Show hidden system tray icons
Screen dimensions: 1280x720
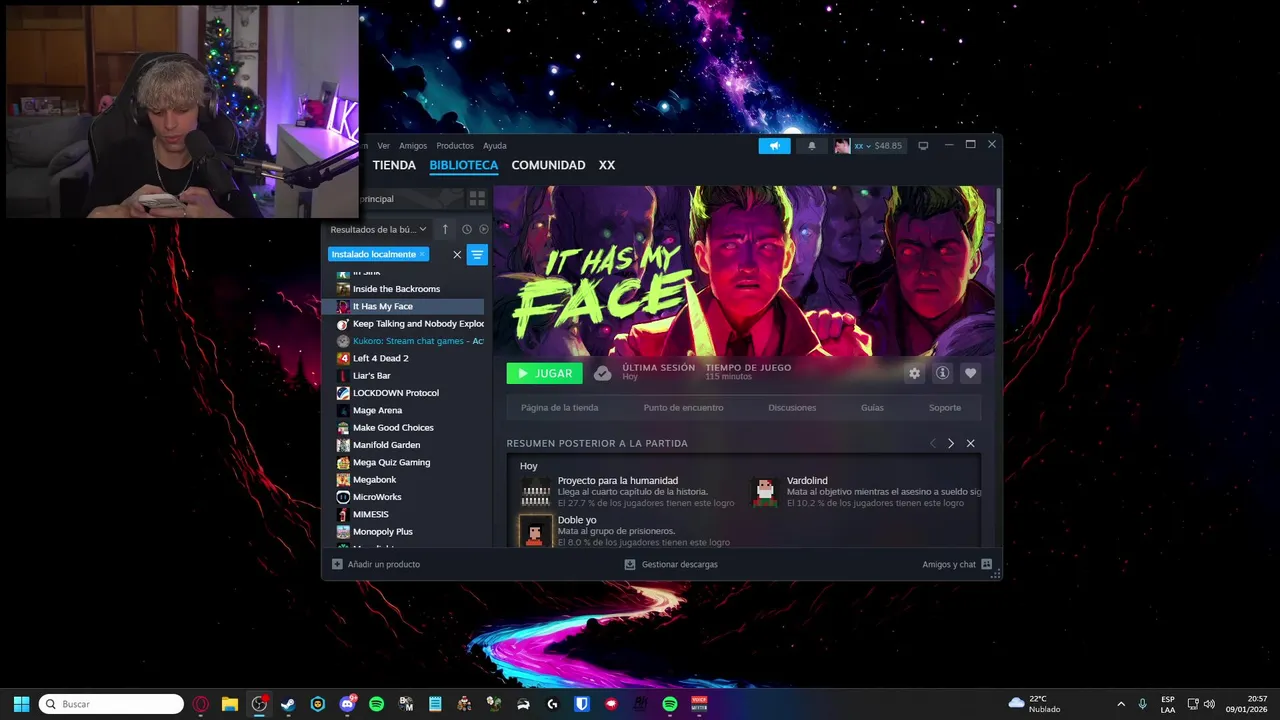[x=1121, y=704]
